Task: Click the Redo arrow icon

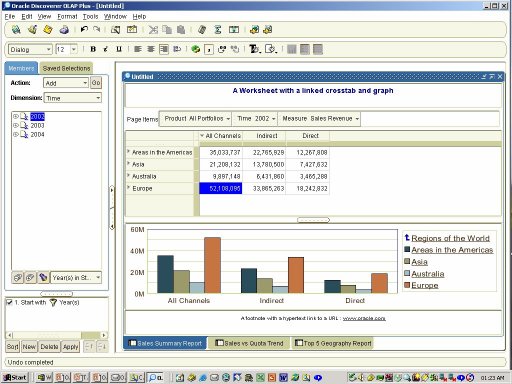Action: click(97, 29)
